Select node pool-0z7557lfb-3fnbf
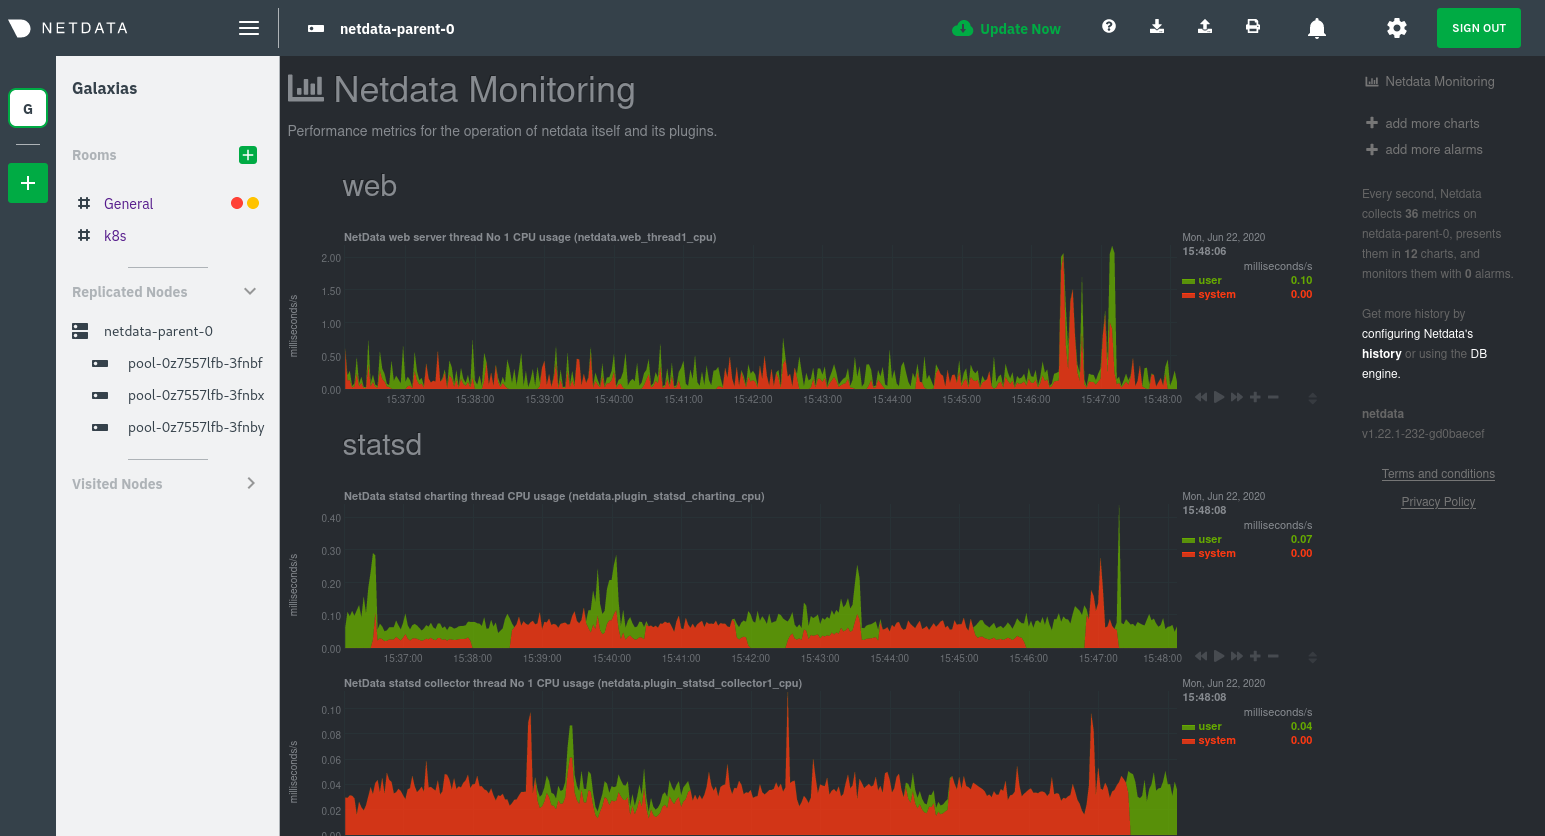The height and width of the screenshot is (836, 1545). pos(195,363)
